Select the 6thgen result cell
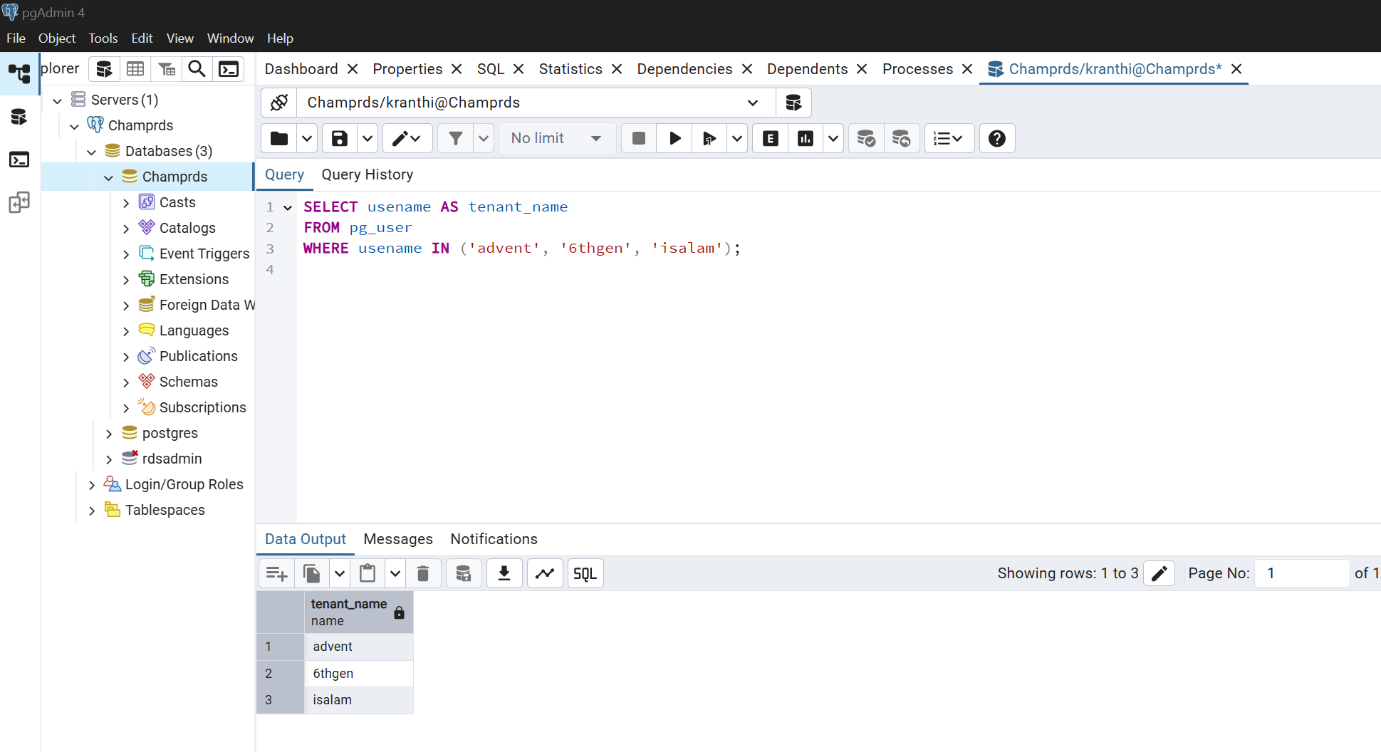The width and height of the screenshot is (1381, 752). tap(358, 673)
